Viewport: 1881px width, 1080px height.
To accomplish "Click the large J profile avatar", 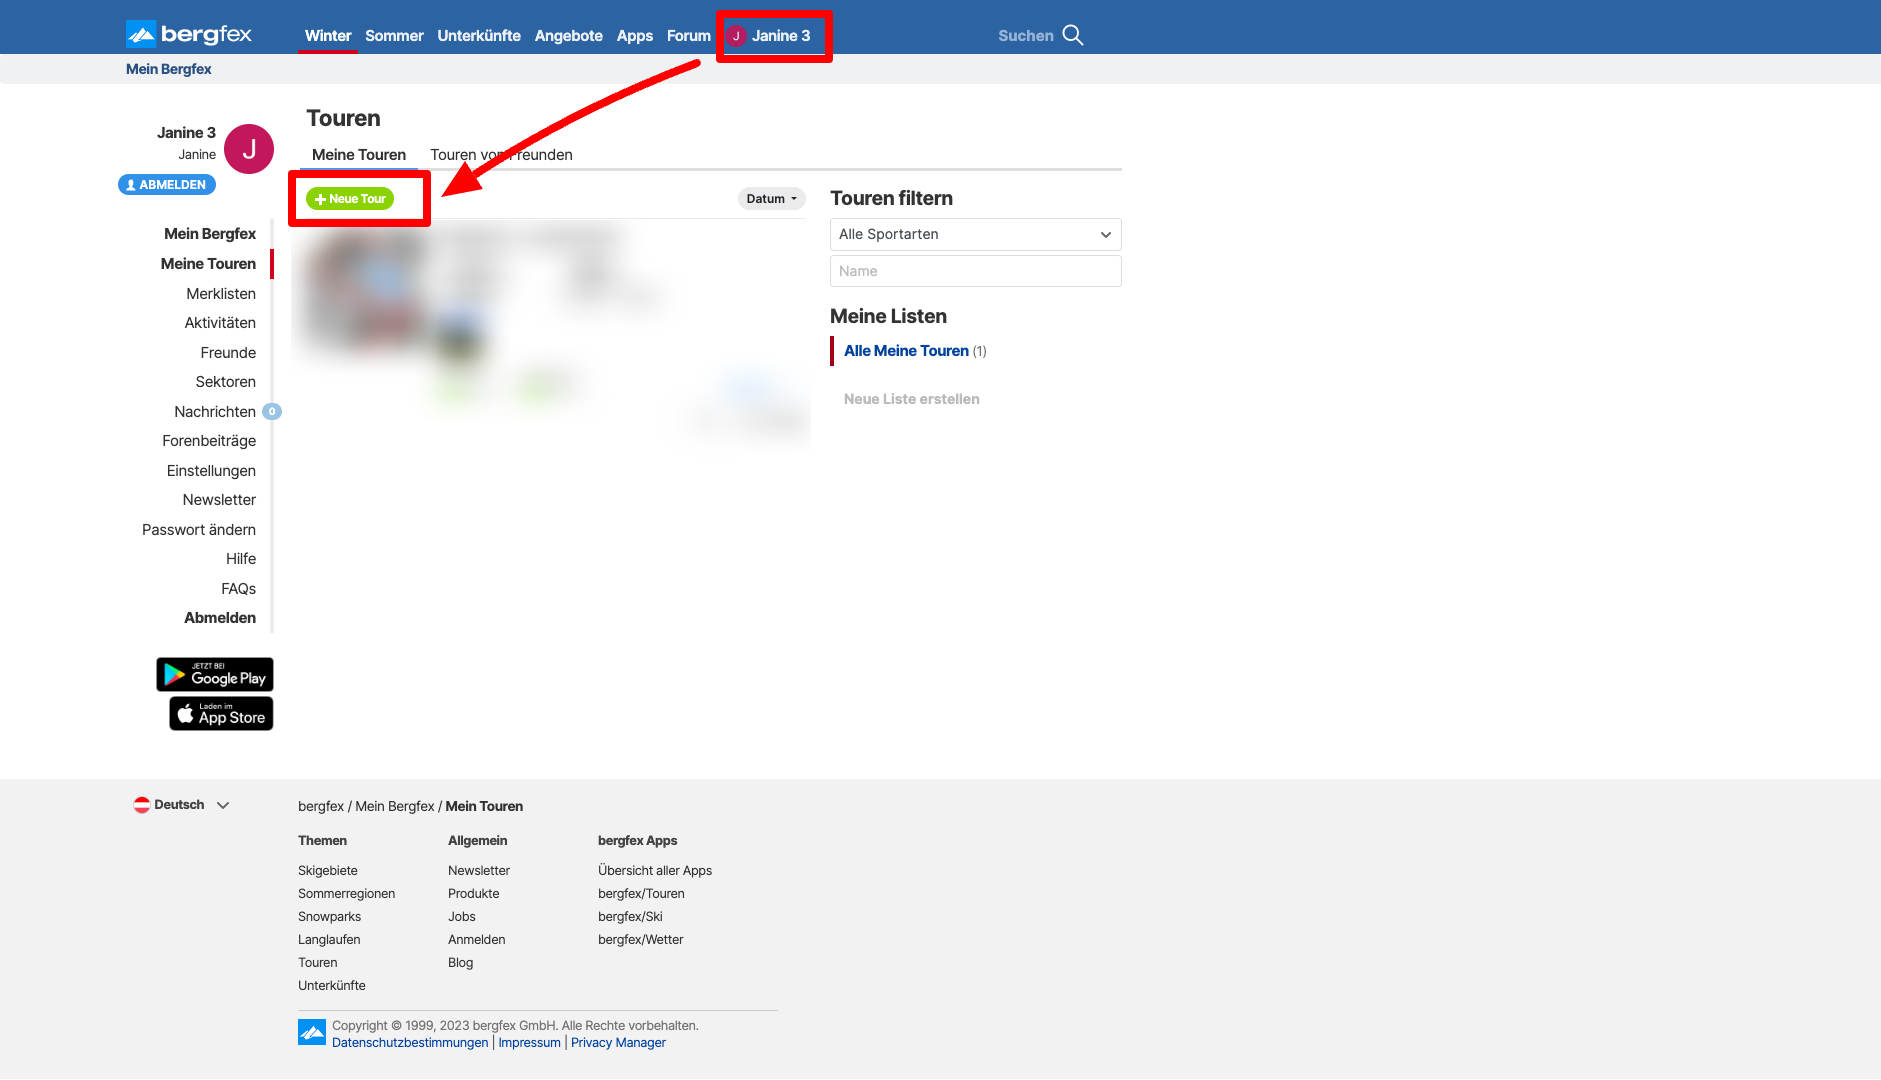I will pyautogui.click(x=249, y=149).
